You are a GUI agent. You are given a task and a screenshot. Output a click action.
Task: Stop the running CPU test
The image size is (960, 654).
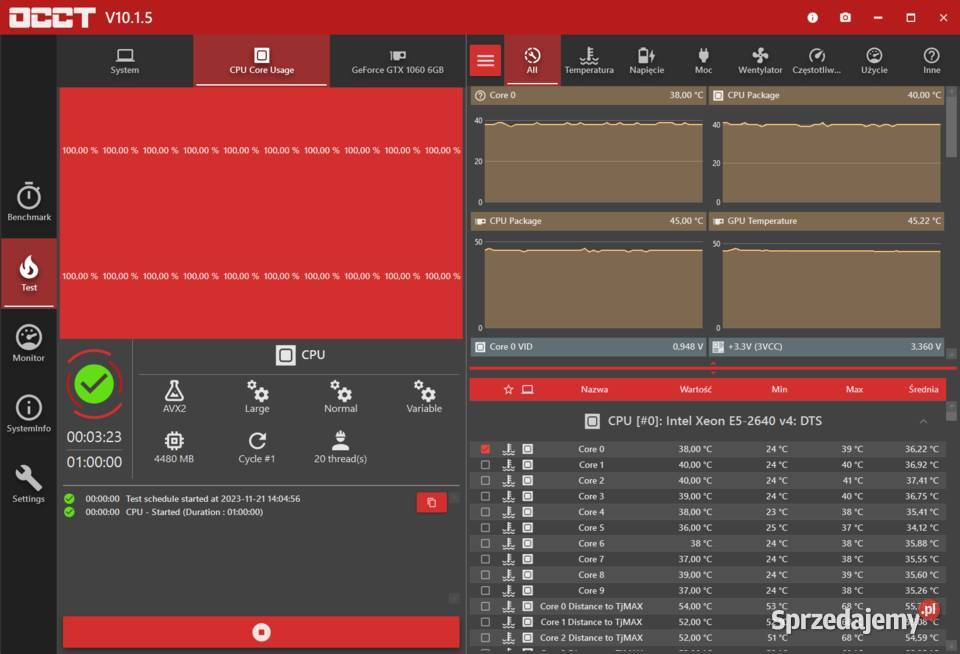point(261,632)
